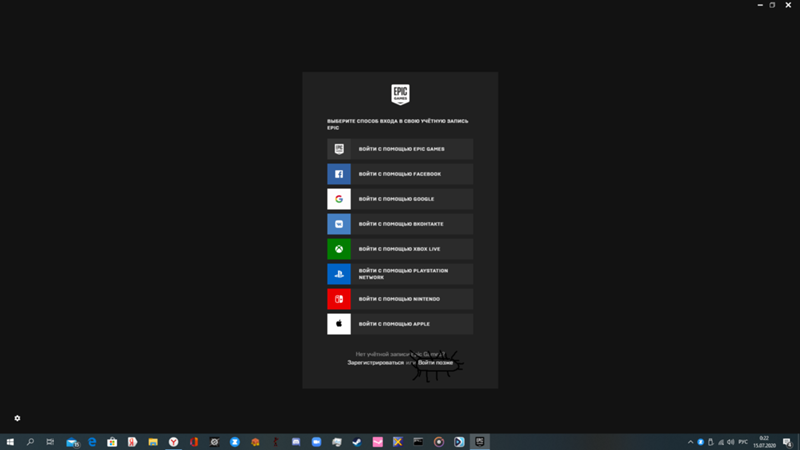Click the VKontakte logo icon
Image resolution: width=800 pixels, height=450 pixels.
[339, 224]
